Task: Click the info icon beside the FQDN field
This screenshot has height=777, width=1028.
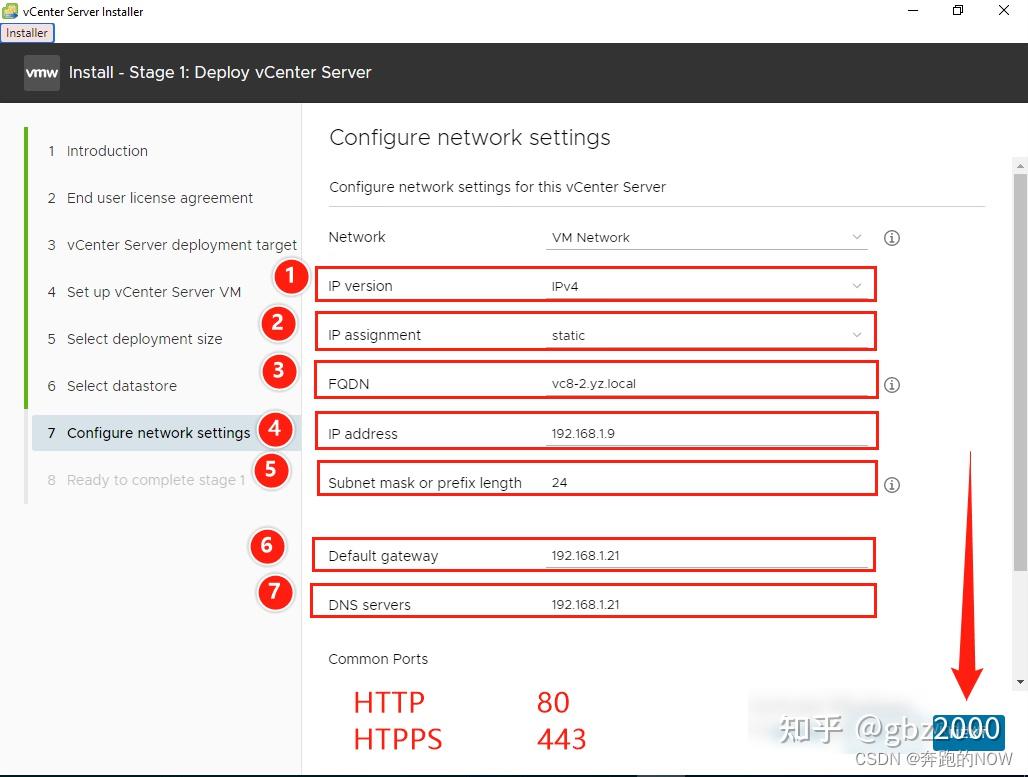Action: point(892,385)
